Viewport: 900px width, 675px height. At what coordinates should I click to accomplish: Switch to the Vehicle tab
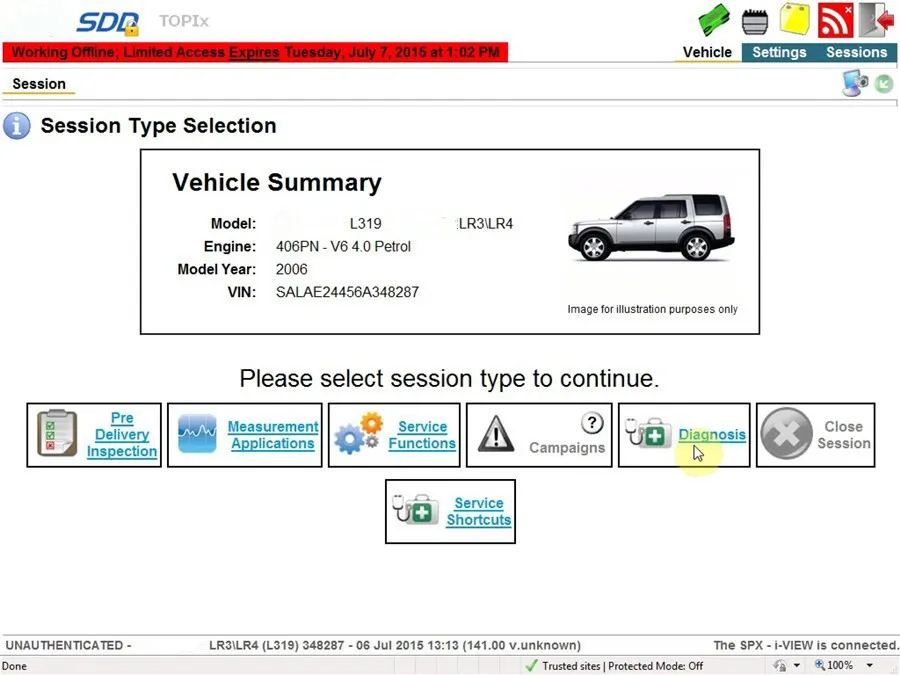(x=707, y=52)
